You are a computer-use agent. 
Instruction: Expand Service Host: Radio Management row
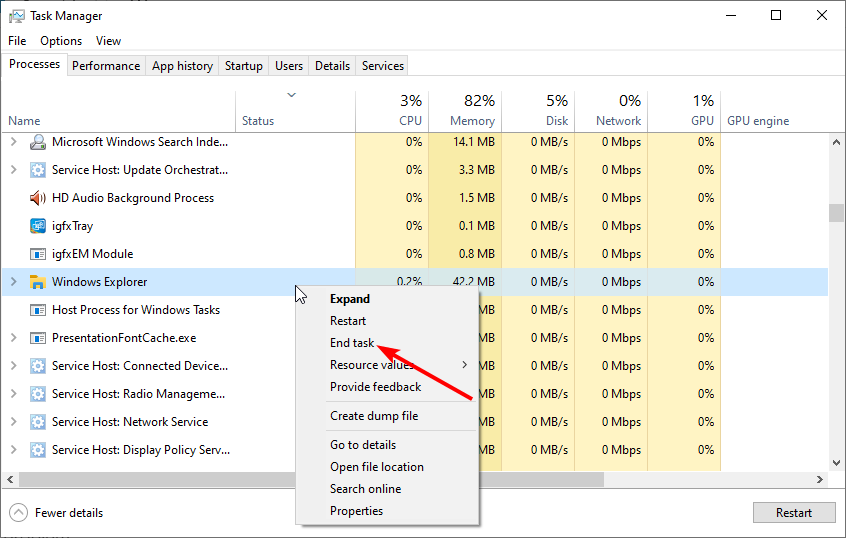pos(13,394)
